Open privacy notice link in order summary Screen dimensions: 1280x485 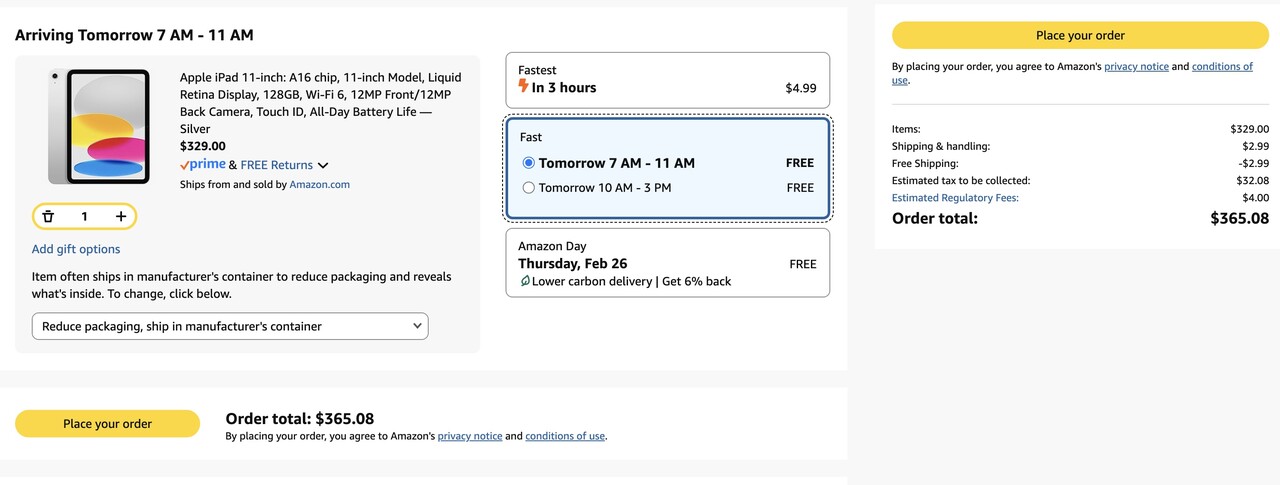click(1136, 67)
